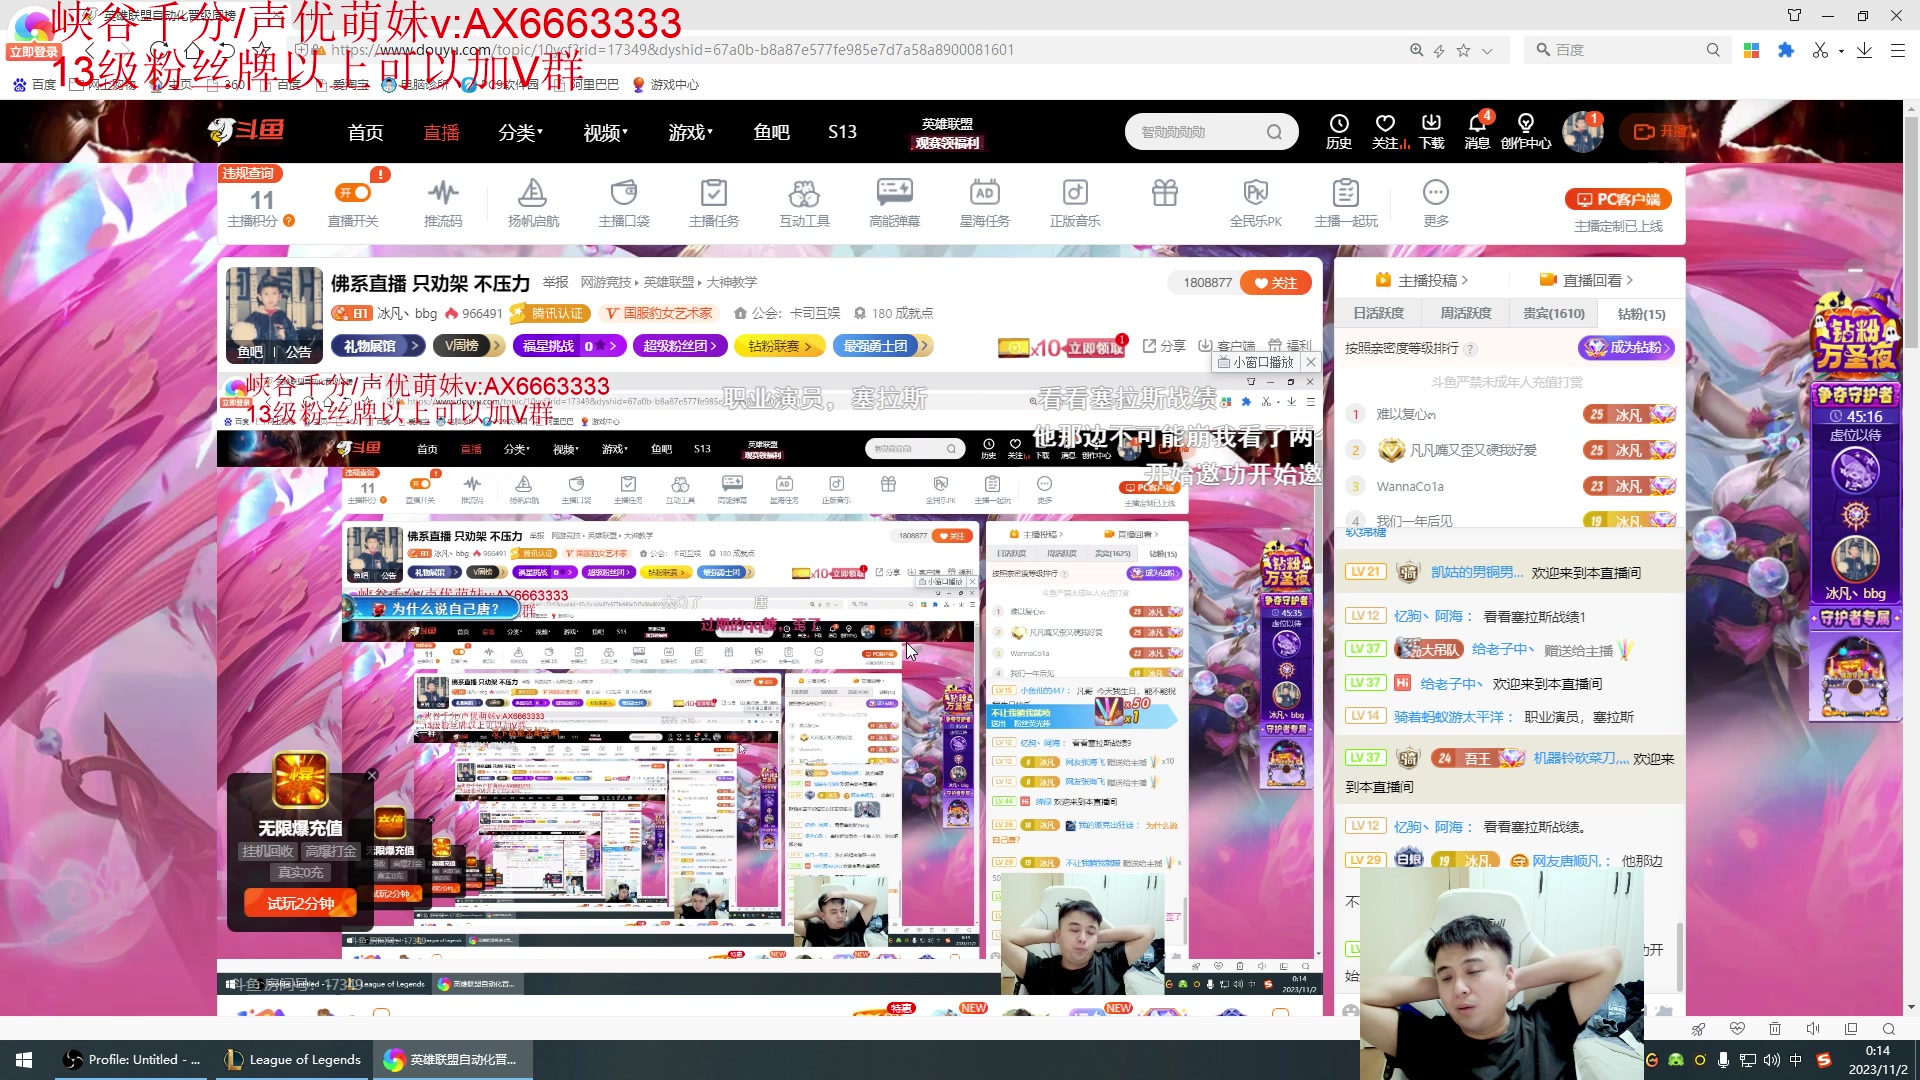Open the 主播一起玩 icon
The width and height of the screenshot is (1920, 1080).
pyautogui.click(x=1346, y=203)
